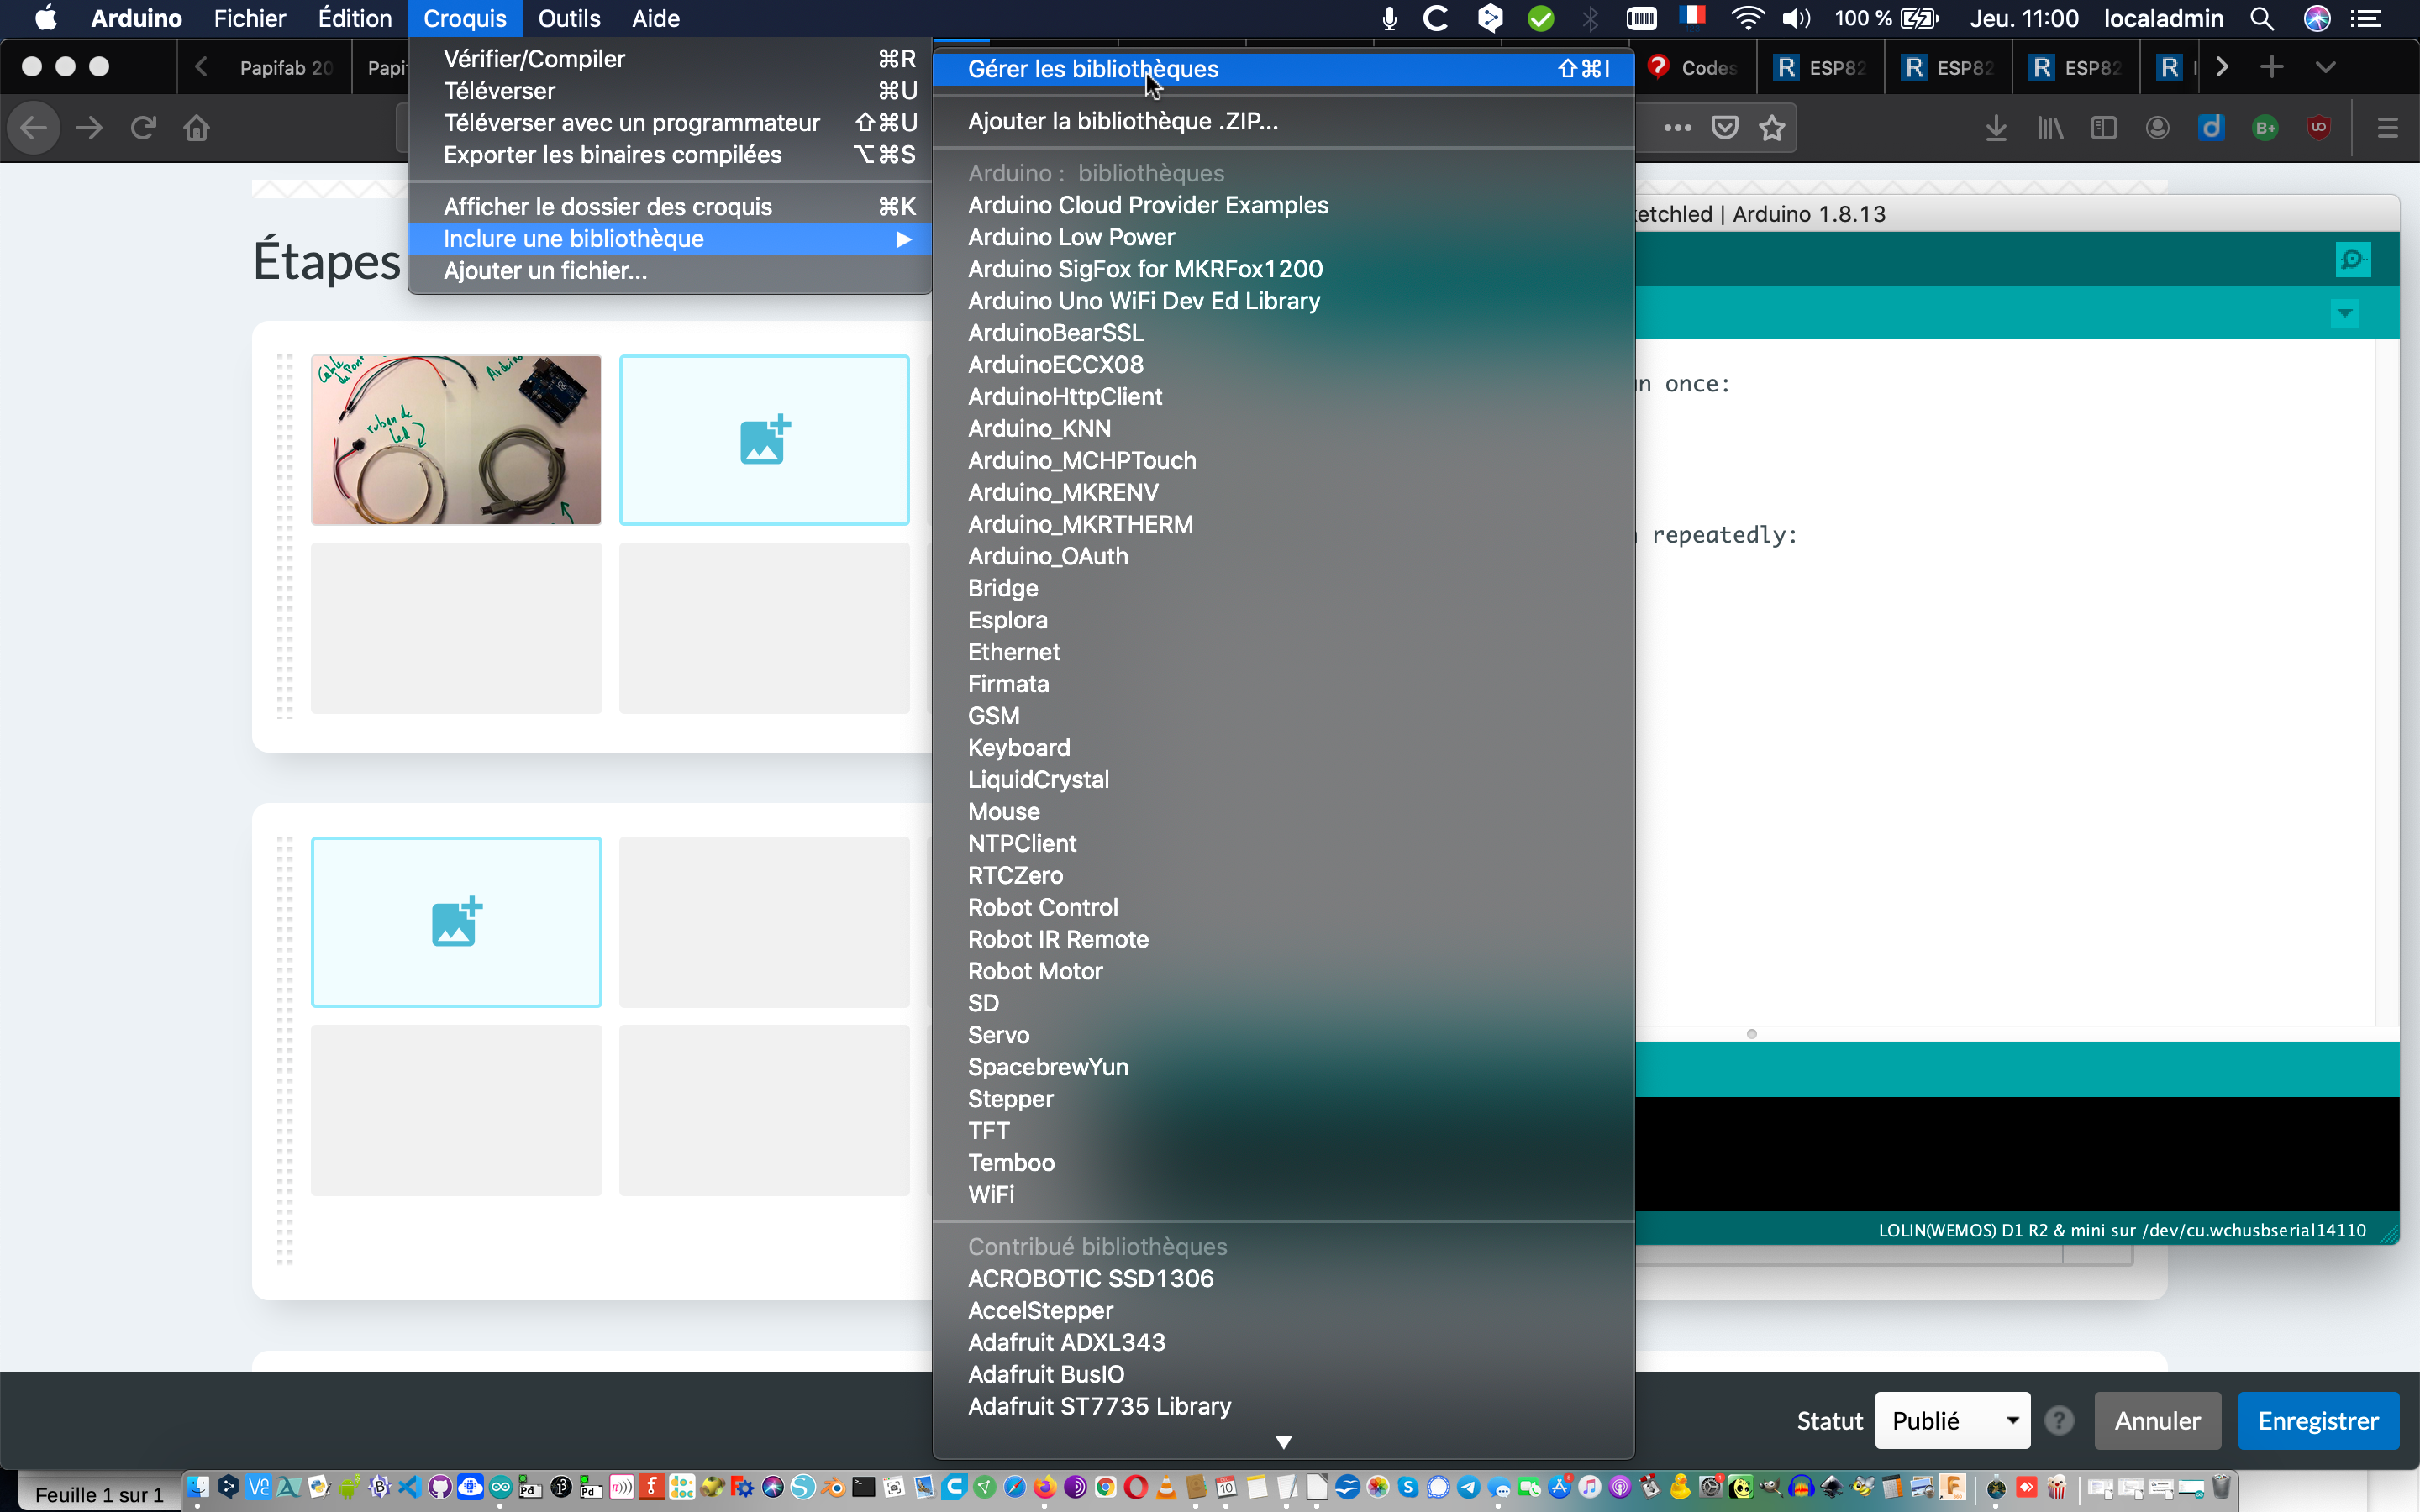
Task: Open Arduino Serial Monitor magnifier icon
Action: 2352,260
